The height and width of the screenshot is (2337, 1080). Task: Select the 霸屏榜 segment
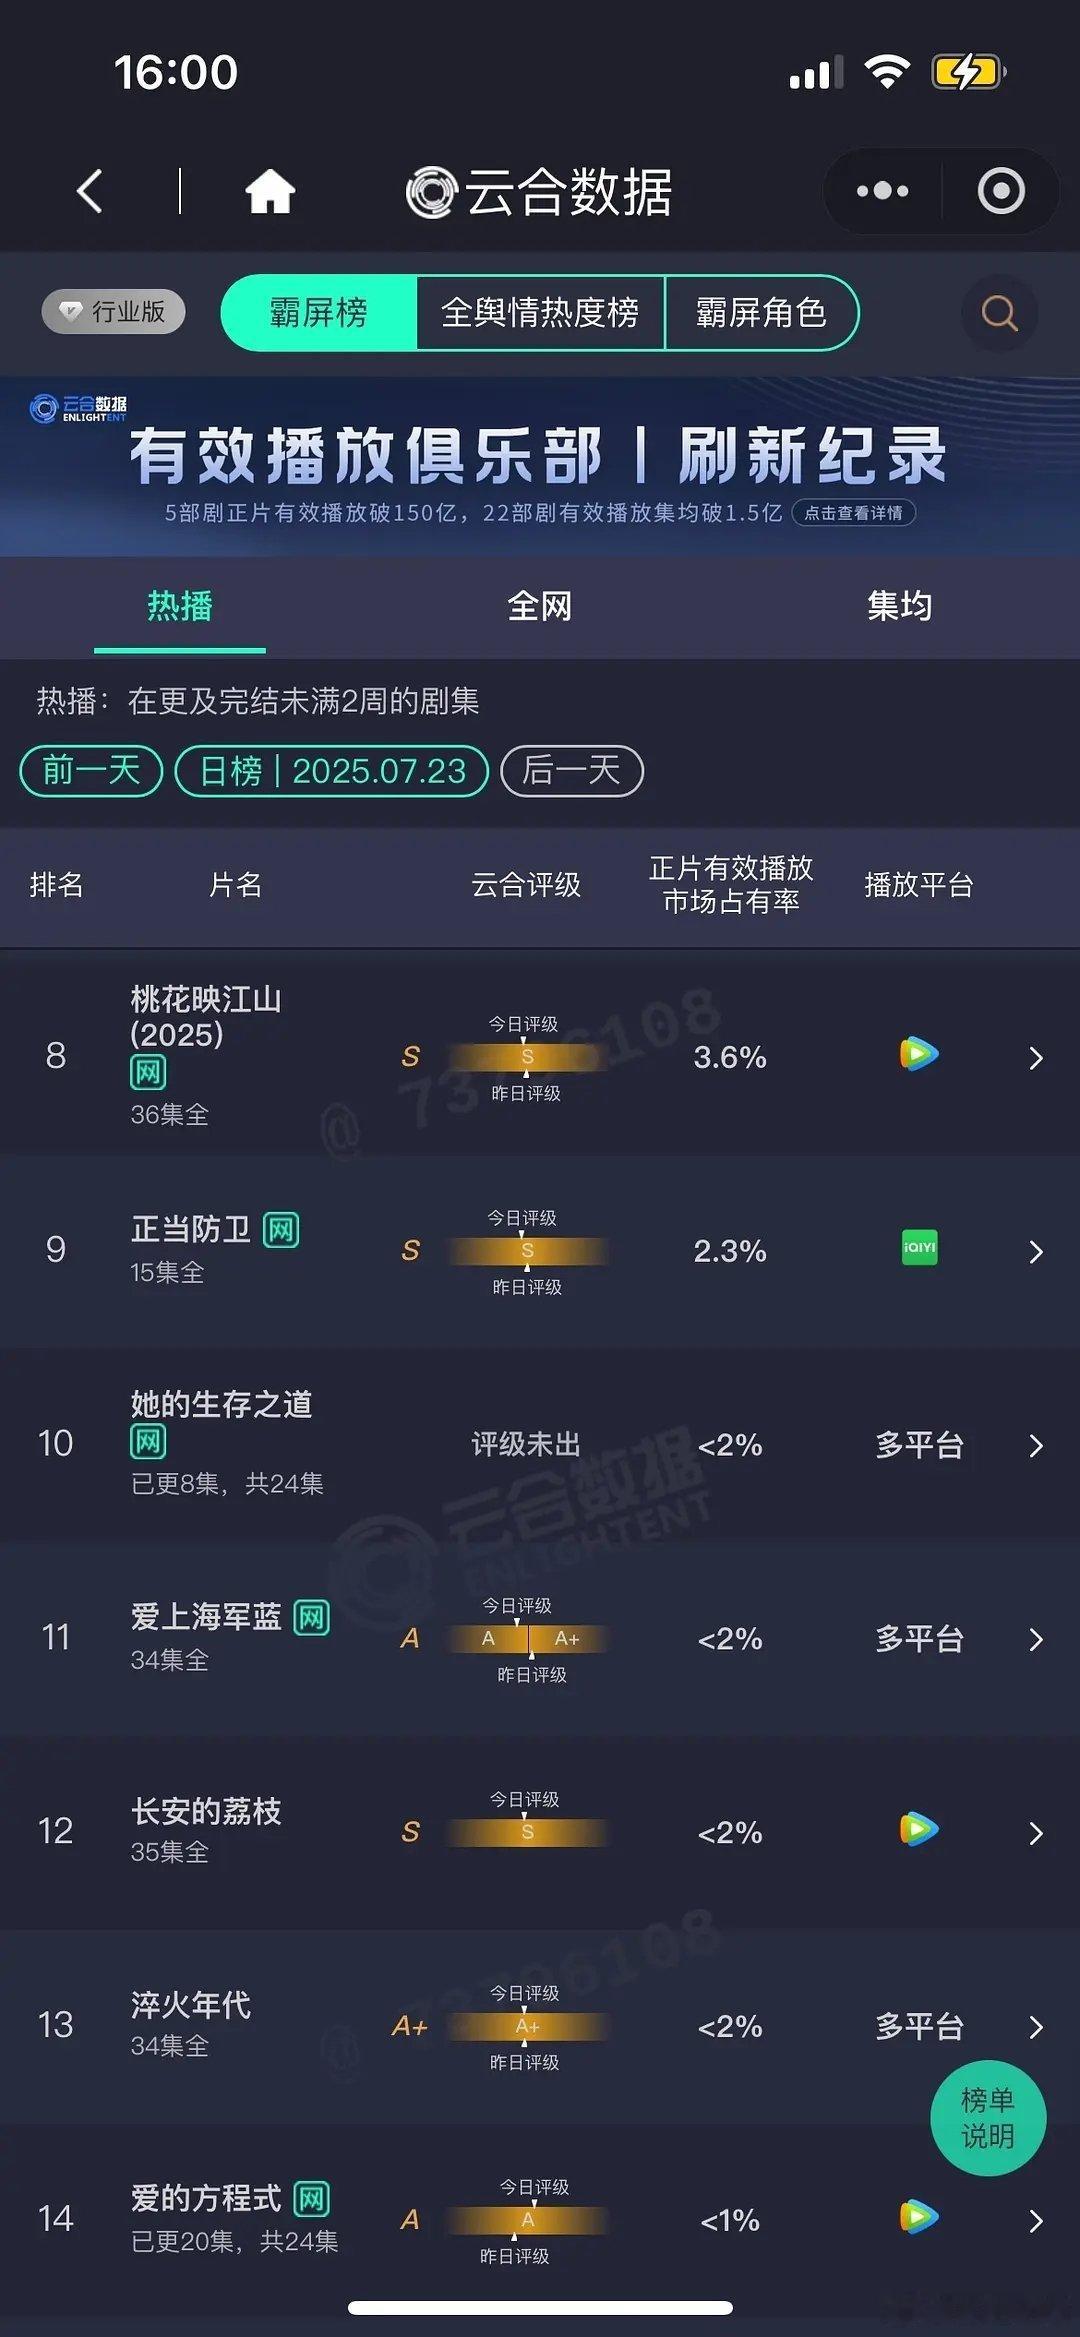[319, 313]
